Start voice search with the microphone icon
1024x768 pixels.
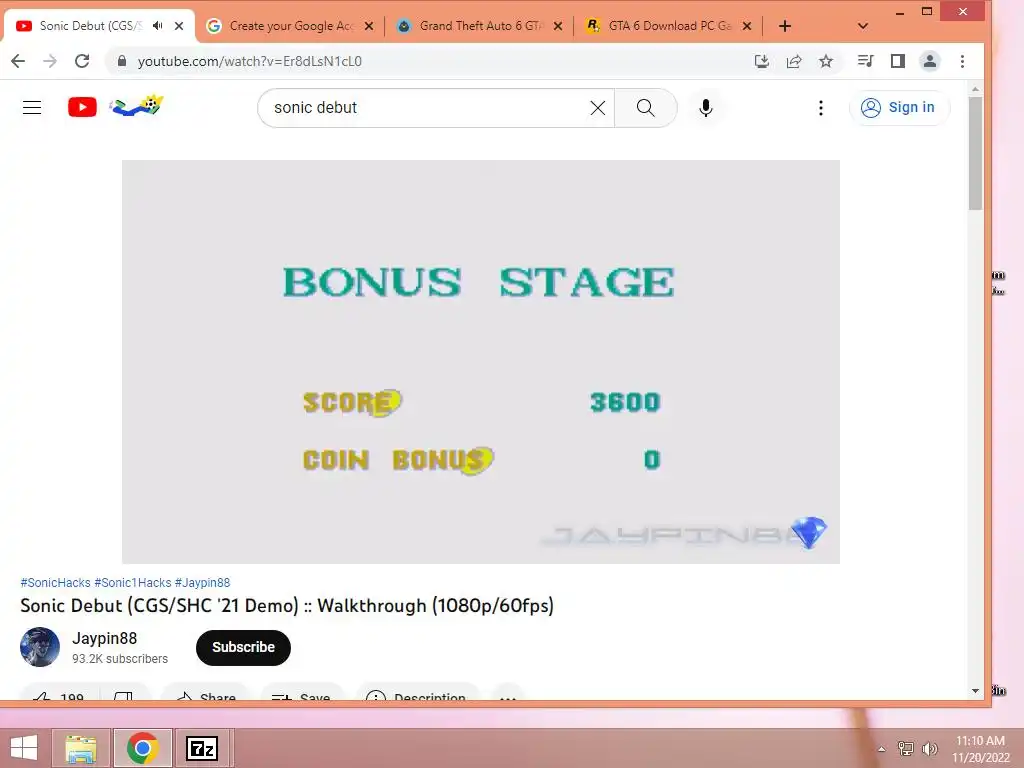click(x=705, y=108)
